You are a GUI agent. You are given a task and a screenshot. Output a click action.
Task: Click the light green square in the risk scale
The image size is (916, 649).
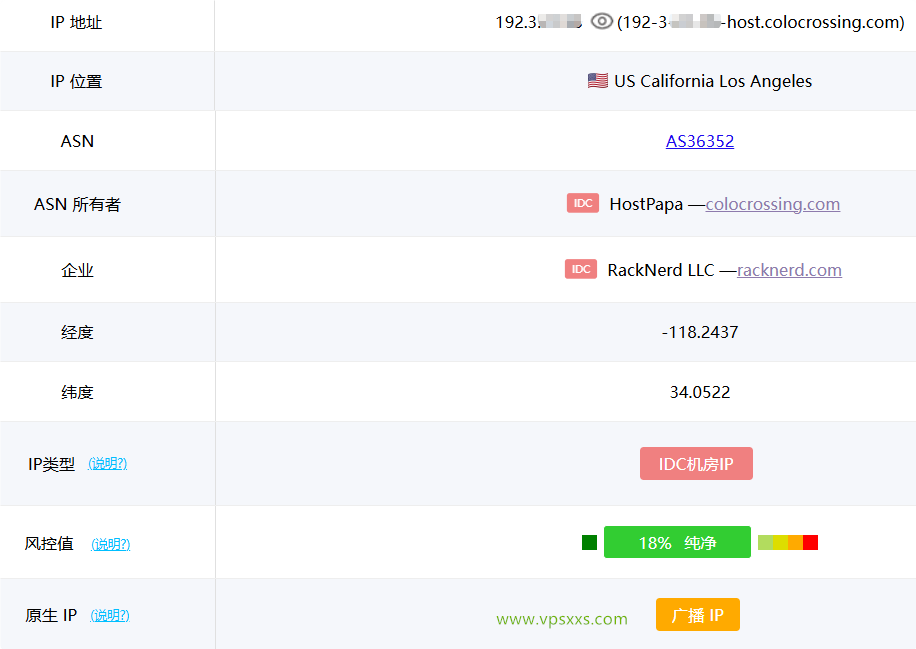[765, 543]
